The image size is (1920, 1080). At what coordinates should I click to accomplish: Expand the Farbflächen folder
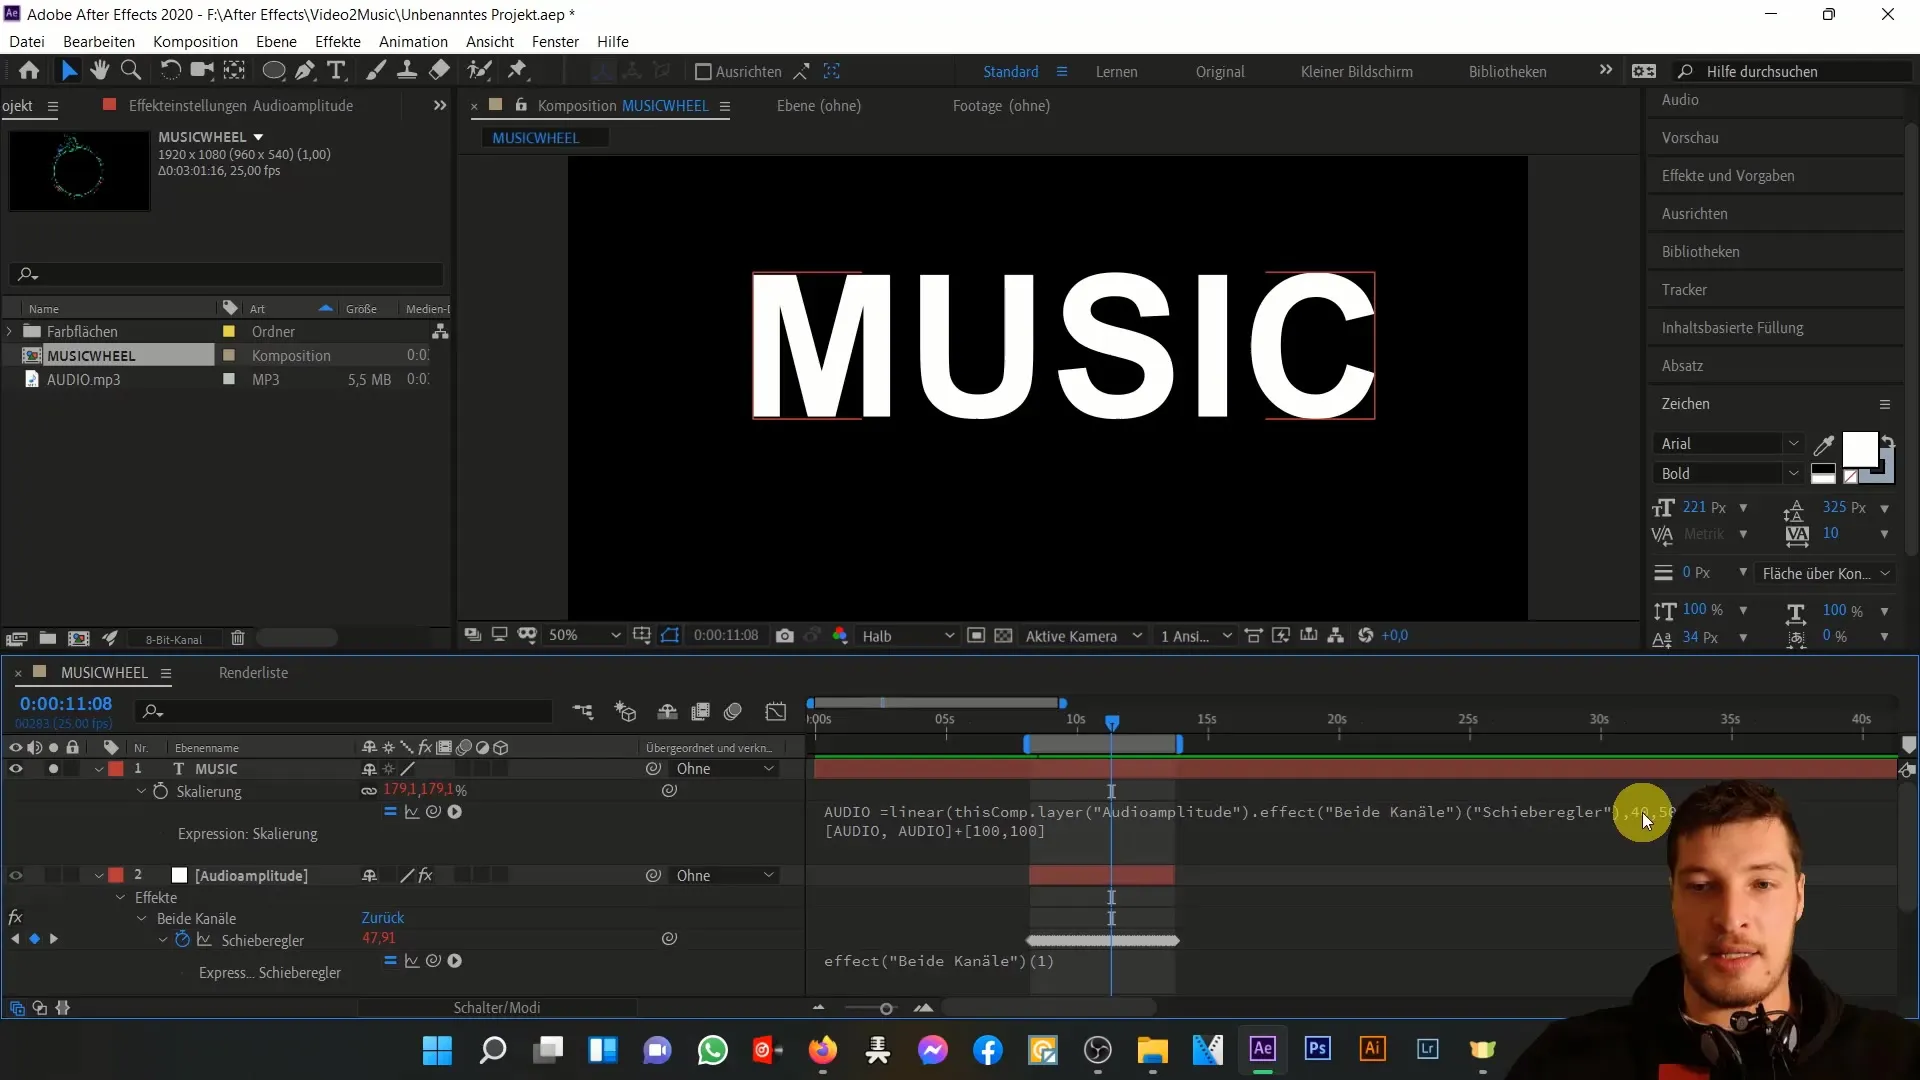[10, 331]
